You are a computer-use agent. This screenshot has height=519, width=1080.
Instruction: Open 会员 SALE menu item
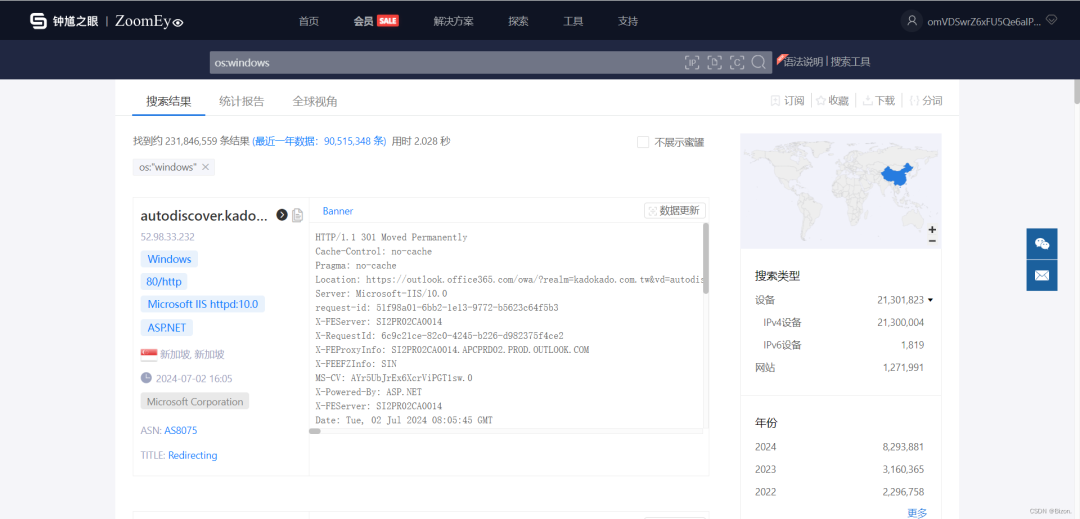(376, 21)
